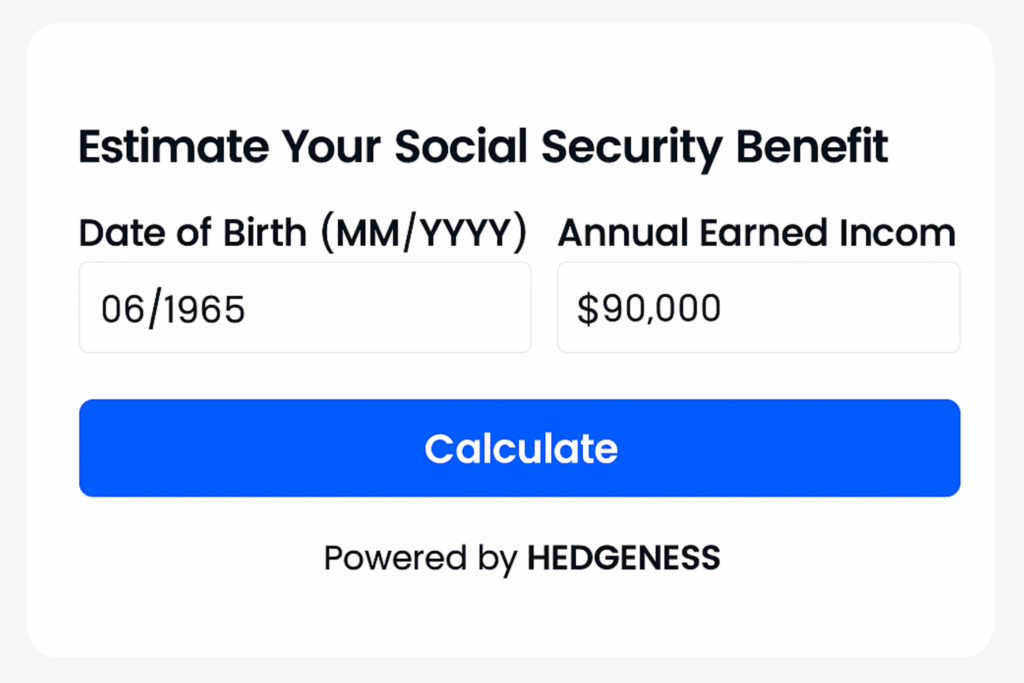Screen dimensions: 1024x683
Task: Click the HEDGENESS brand name
Action: 623,558
